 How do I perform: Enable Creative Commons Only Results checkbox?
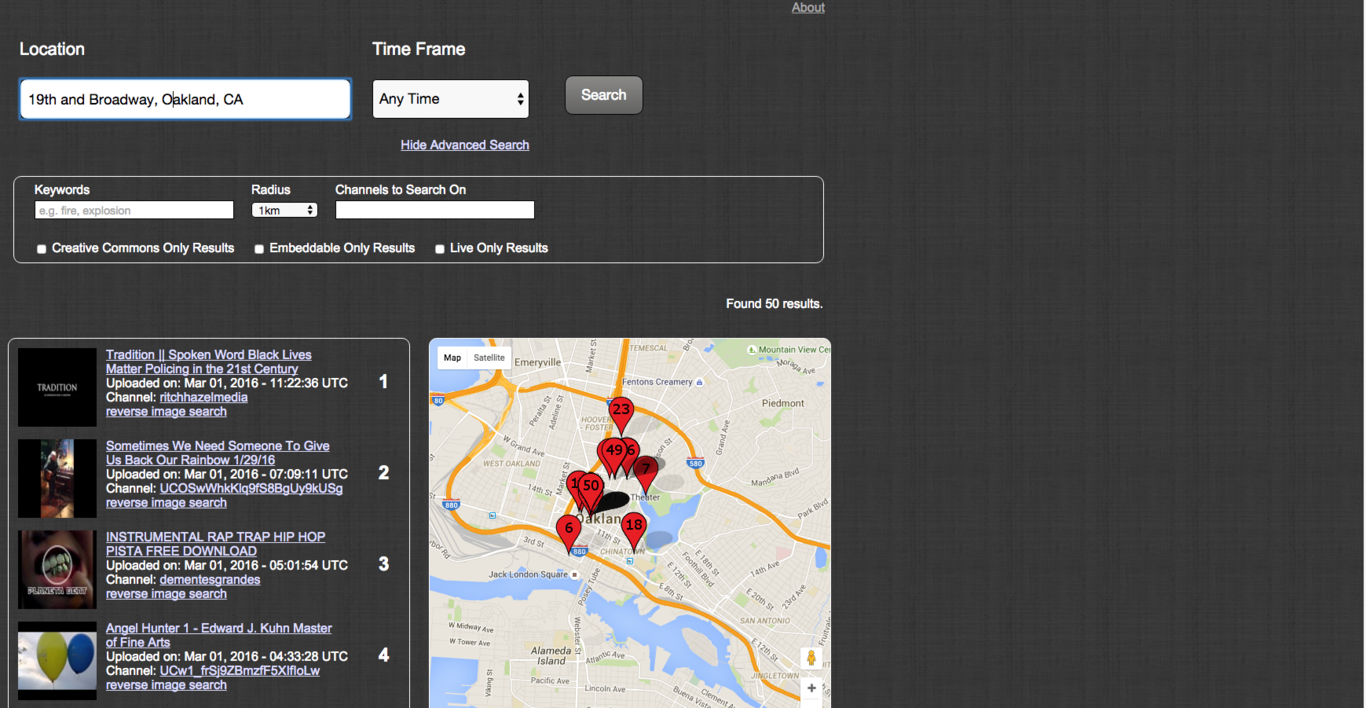(x=42, y=249)
